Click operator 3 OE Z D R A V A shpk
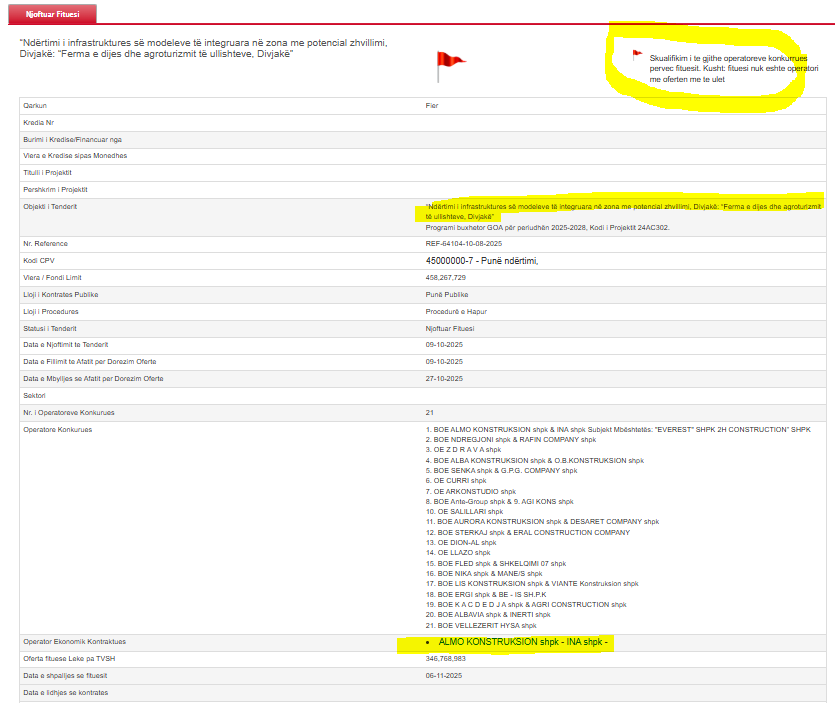 click(463, 450)
